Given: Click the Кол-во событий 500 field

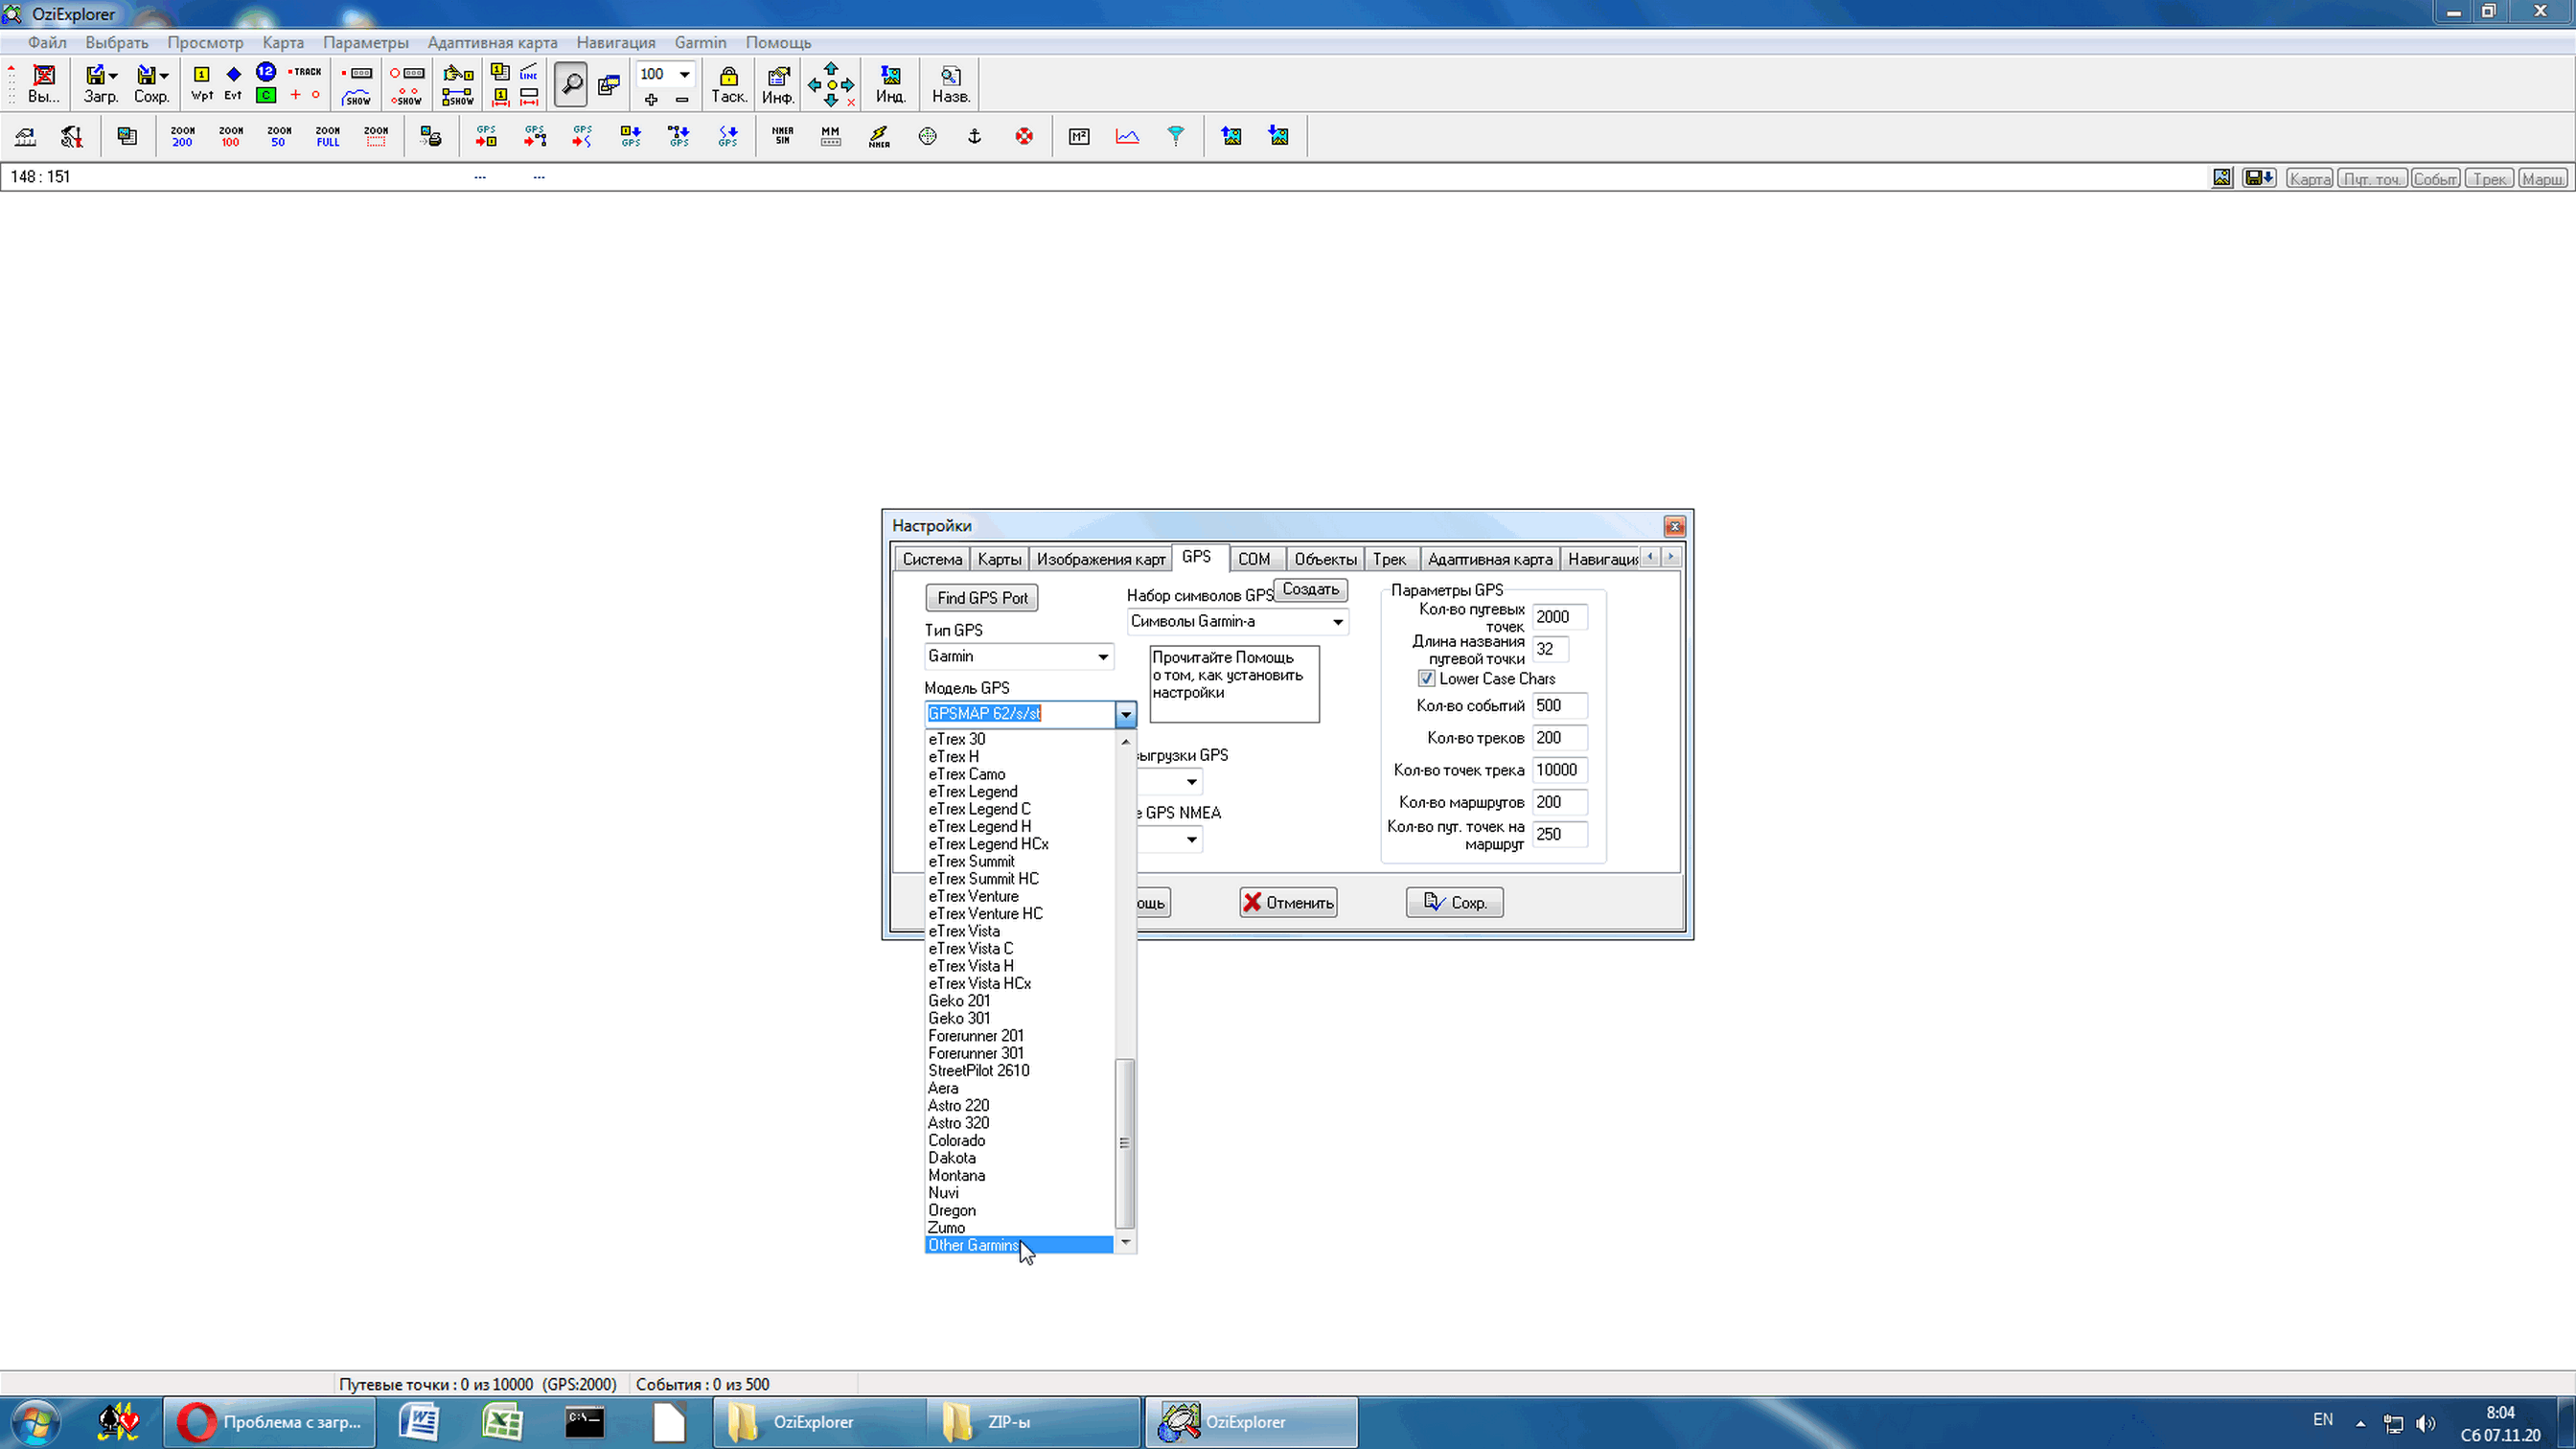Looking at the screenshot, I should 1559,706.
